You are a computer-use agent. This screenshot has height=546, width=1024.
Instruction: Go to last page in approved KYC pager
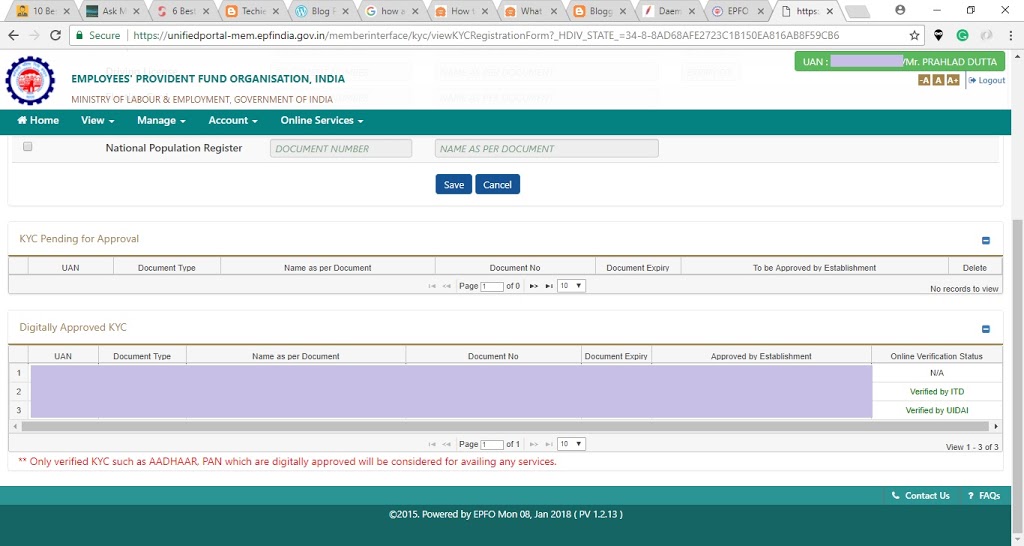coord(549,444)
